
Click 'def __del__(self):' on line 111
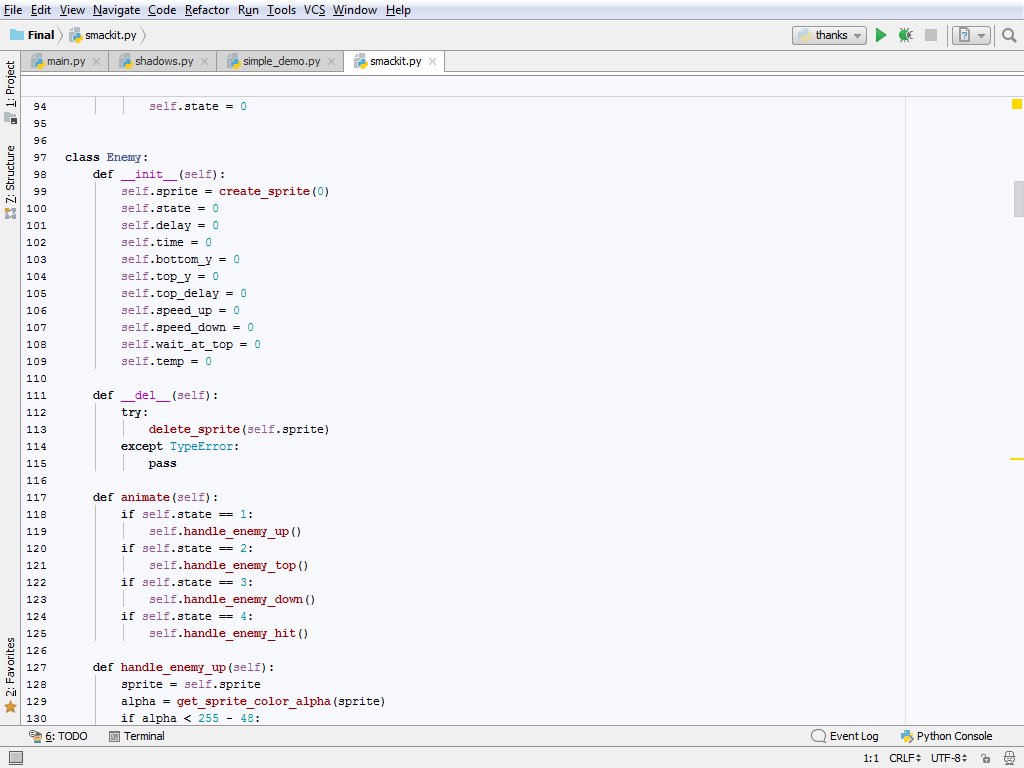(x=155, y=396)
